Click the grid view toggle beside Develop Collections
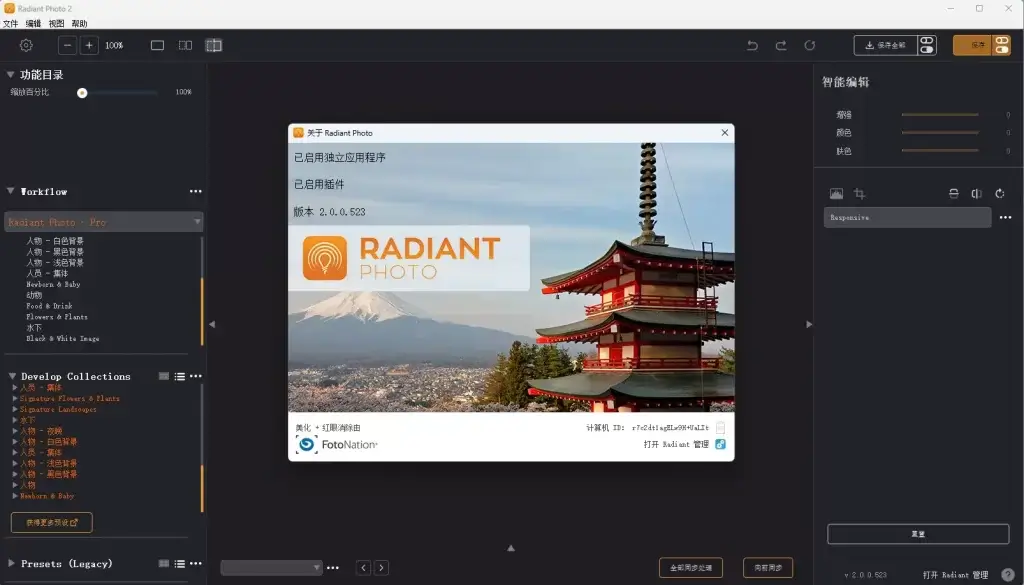 tap(163, 376)
